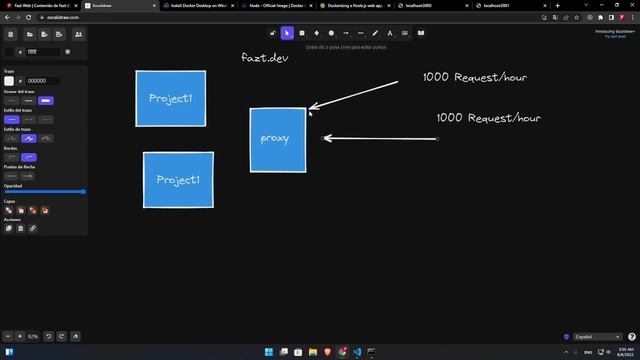The image size is (640, 360).
Task: Click Send backward layer icon
Action: pos(21,211)
